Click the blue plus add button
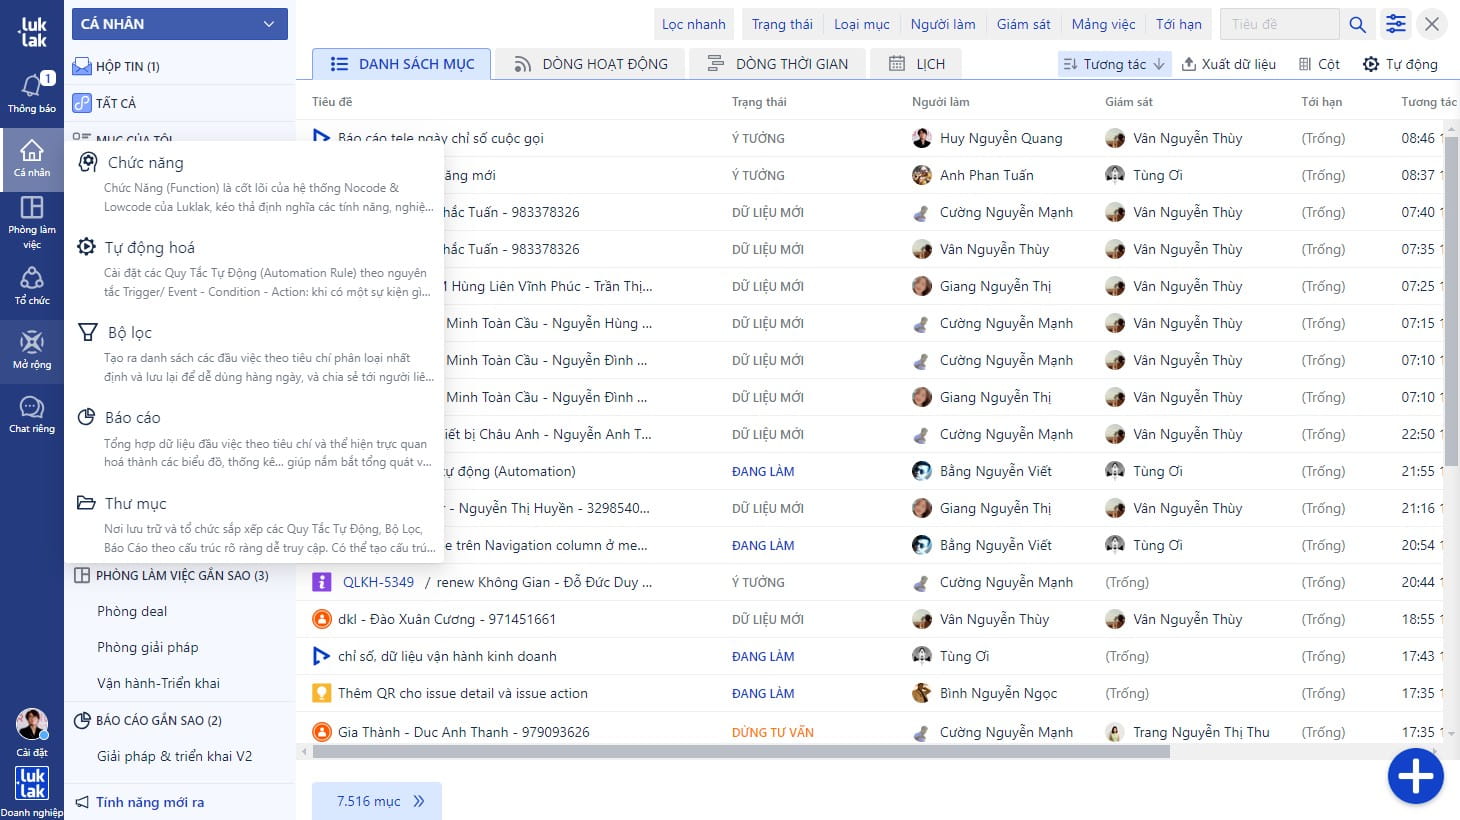Screen dimensions: 1460x820 coord(1415,776)
